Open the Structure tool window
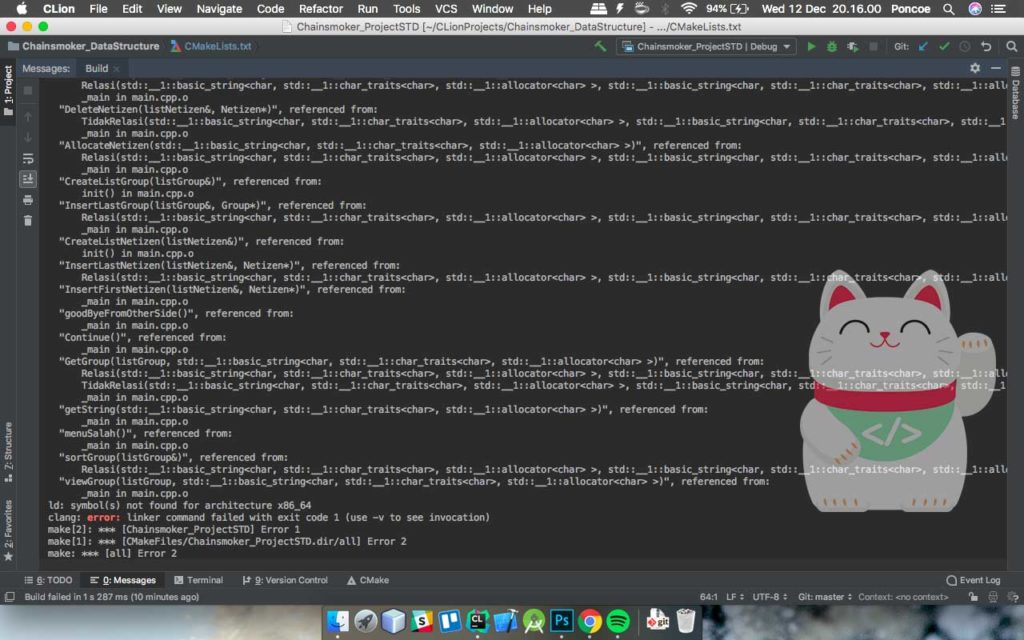The image size is (1024, 640). [x=8, y=452]
